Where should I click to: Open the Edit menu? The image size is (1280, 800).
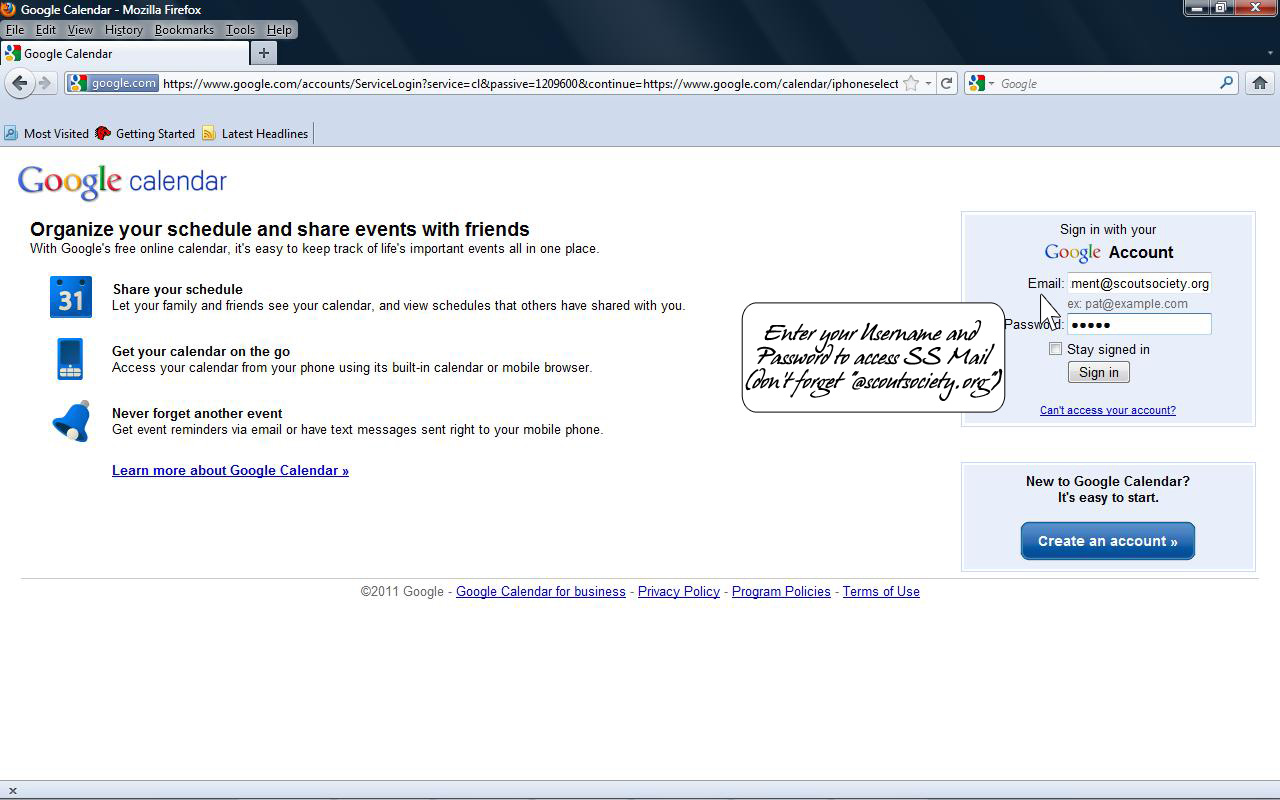(x=46, y=30)
